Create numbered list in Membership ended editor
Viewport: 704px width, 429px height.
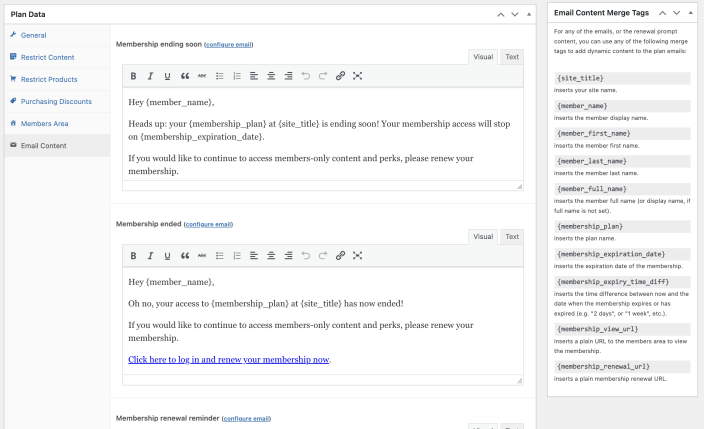237,256
